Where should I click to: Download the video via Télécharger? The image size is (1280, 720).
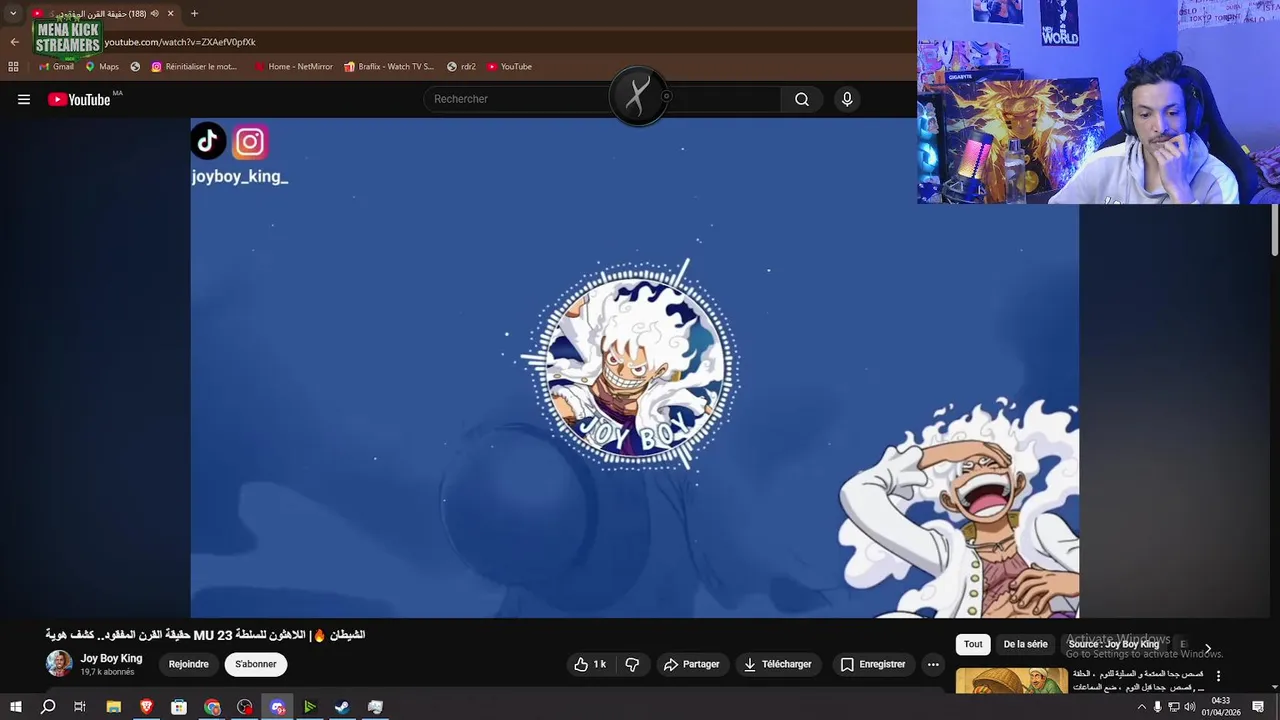click(x=777, y=664)
